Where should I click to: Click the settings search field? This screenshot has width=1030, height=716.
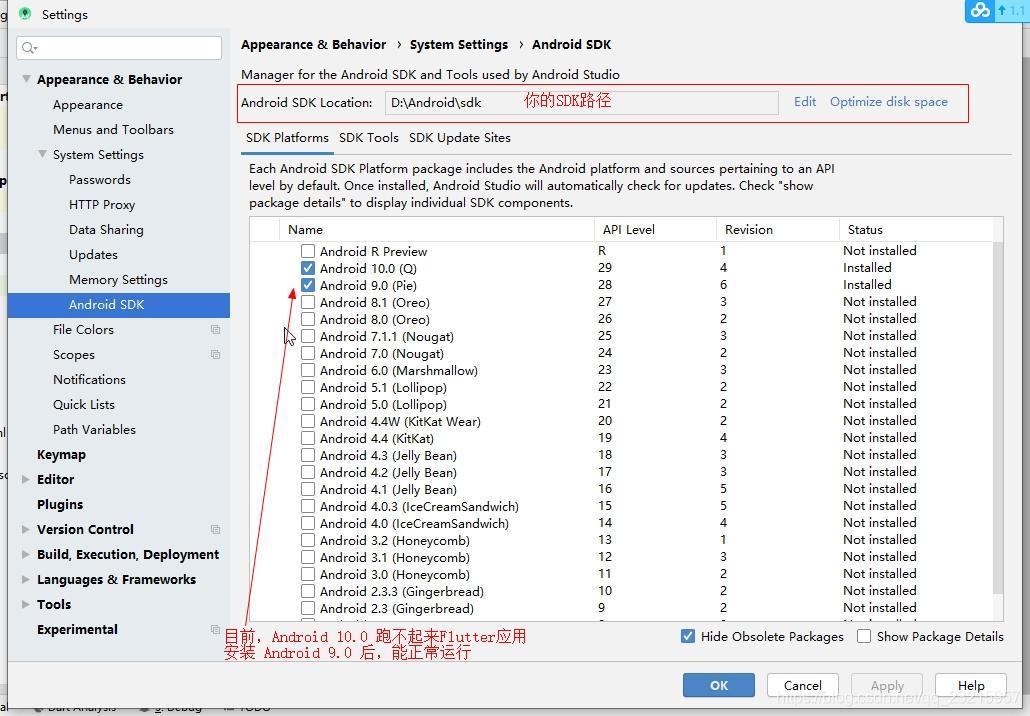(x=119, y=48)
